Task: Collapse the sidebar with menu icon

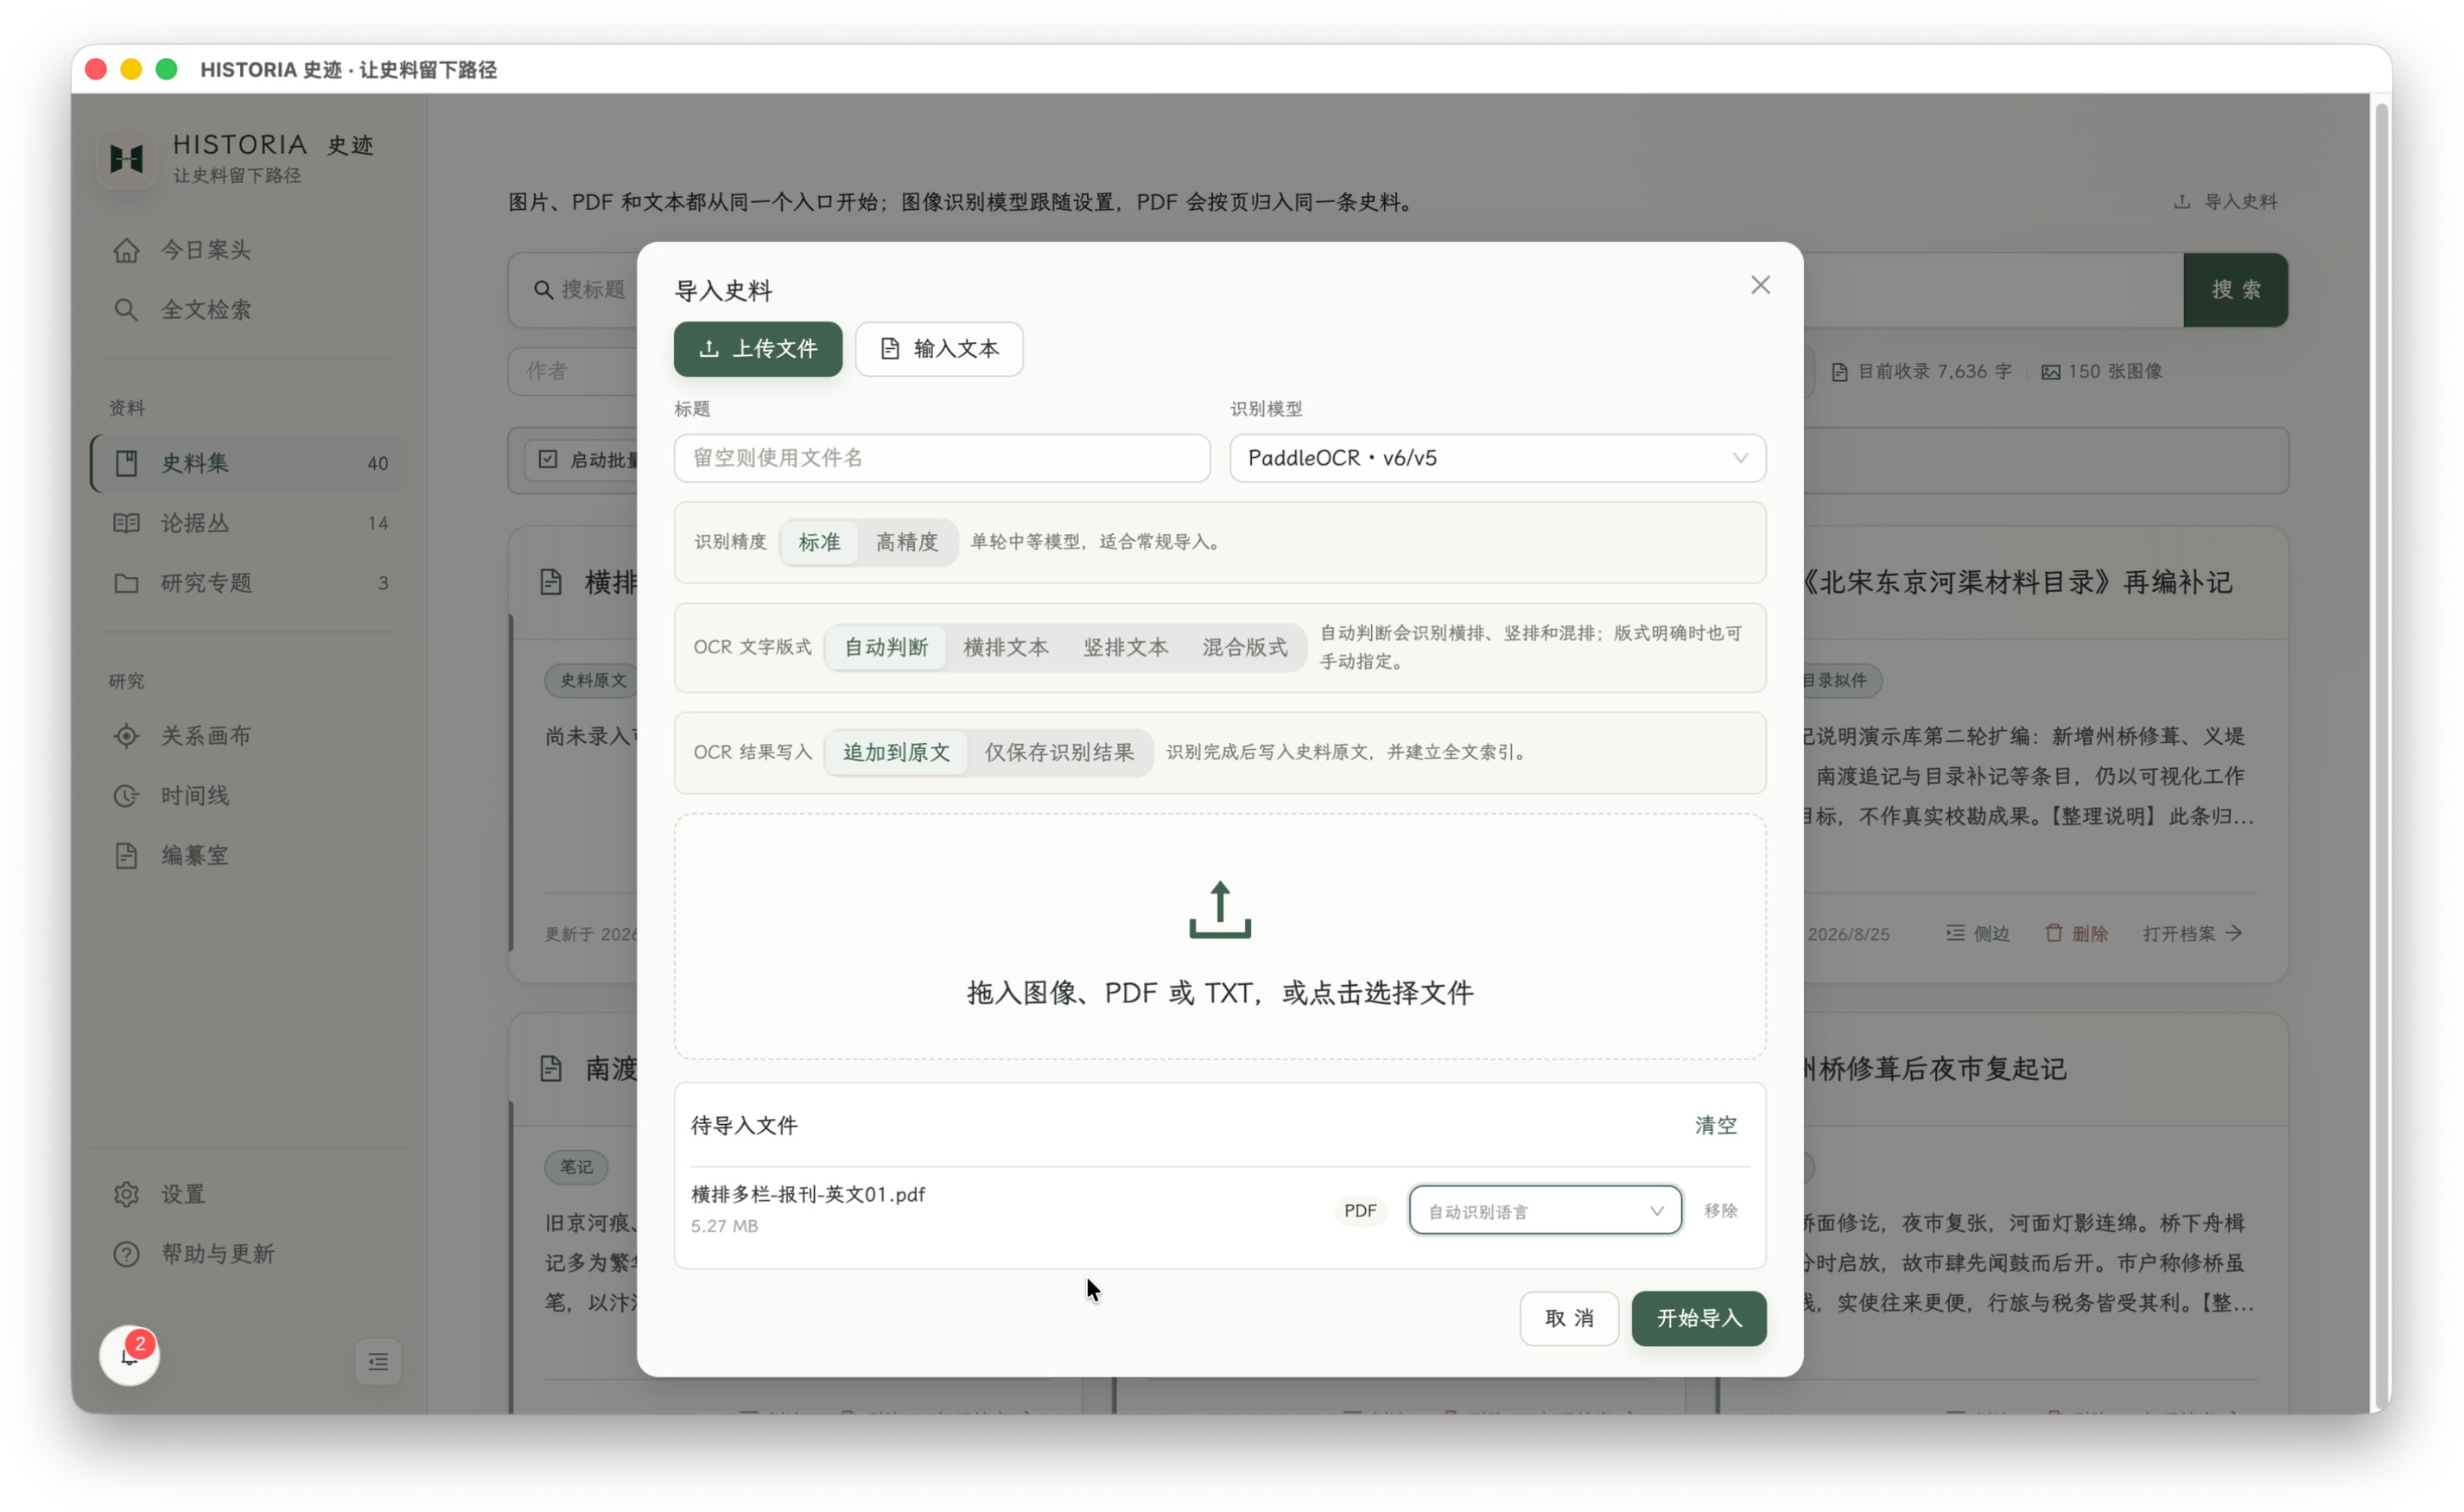Action: [x=378, y=1362]
